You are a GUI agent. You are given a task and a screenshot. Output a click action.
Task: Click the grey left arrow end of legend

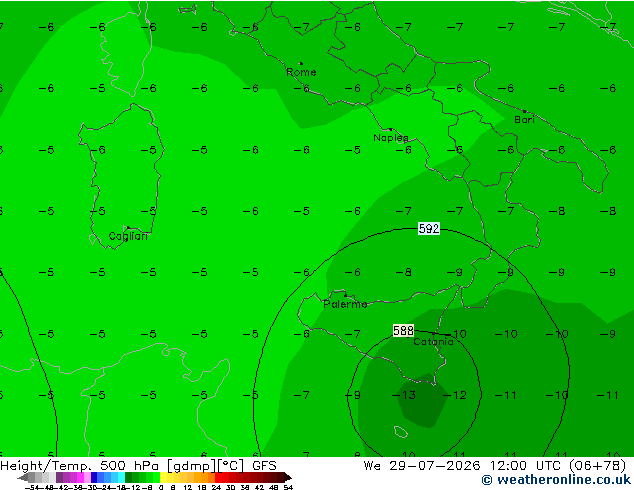[23, 477]
